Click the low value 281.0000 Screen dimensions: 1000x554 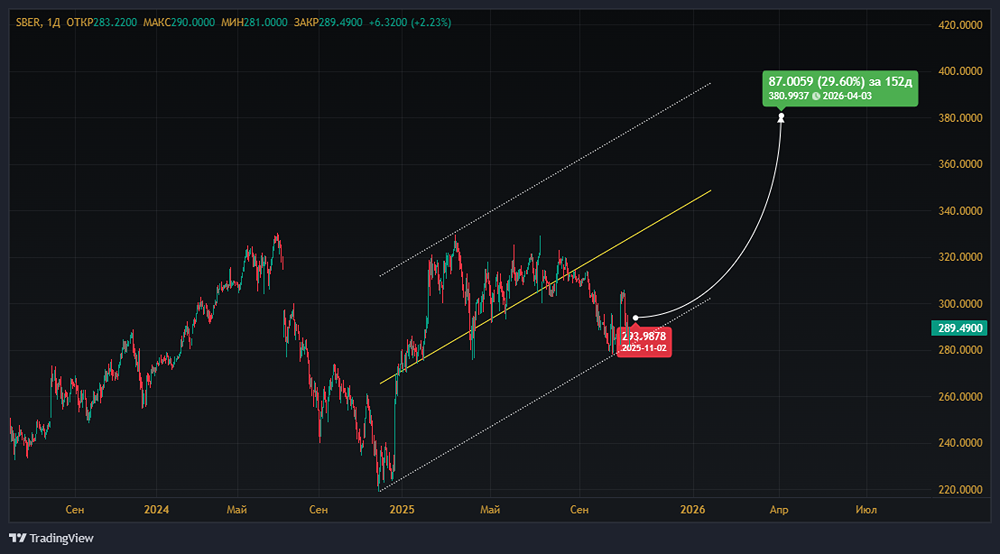[266, 22]
